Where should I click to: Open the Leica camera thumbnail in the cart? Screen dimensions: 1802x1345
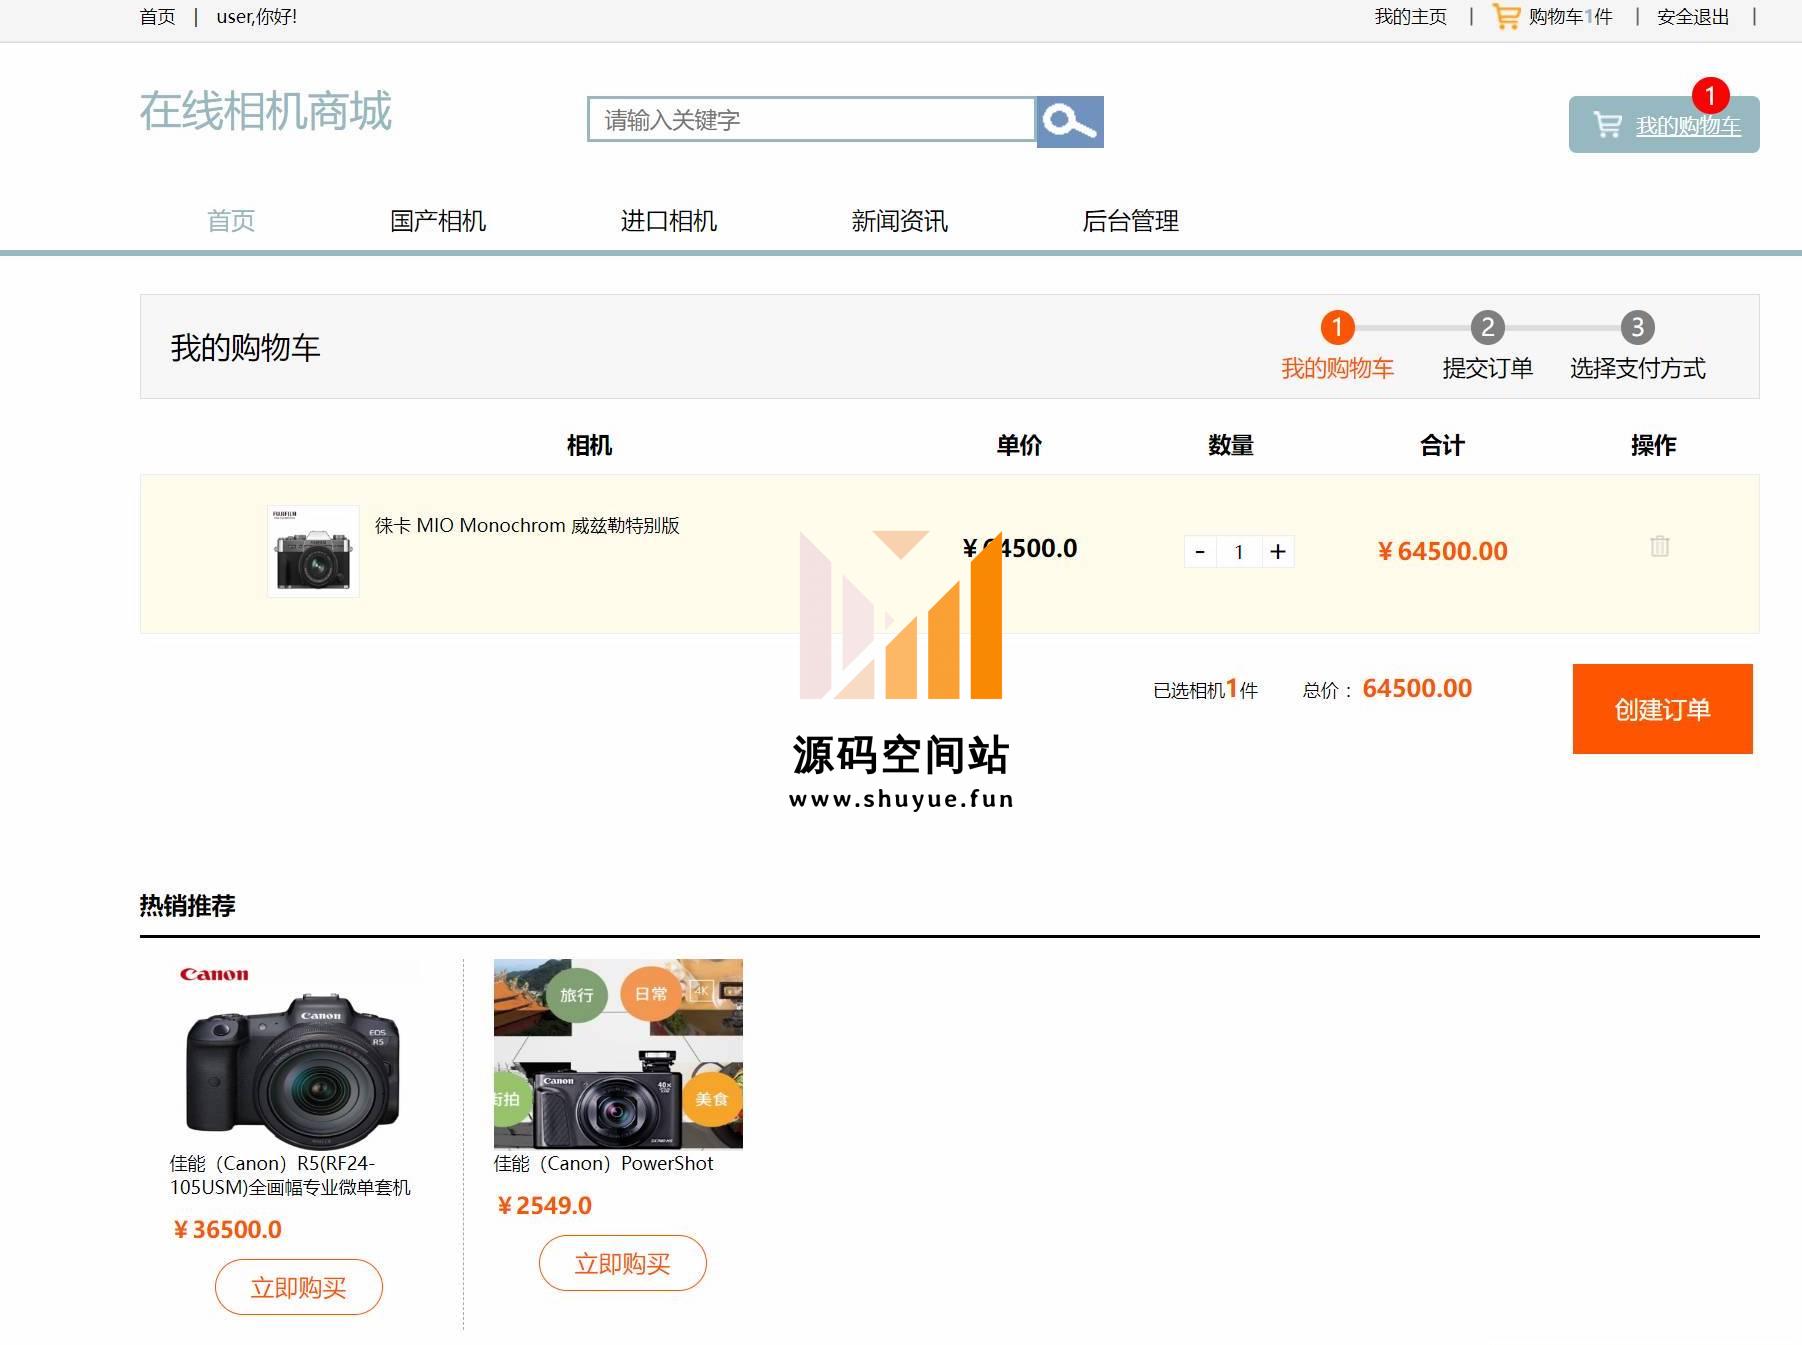point(313,551)
